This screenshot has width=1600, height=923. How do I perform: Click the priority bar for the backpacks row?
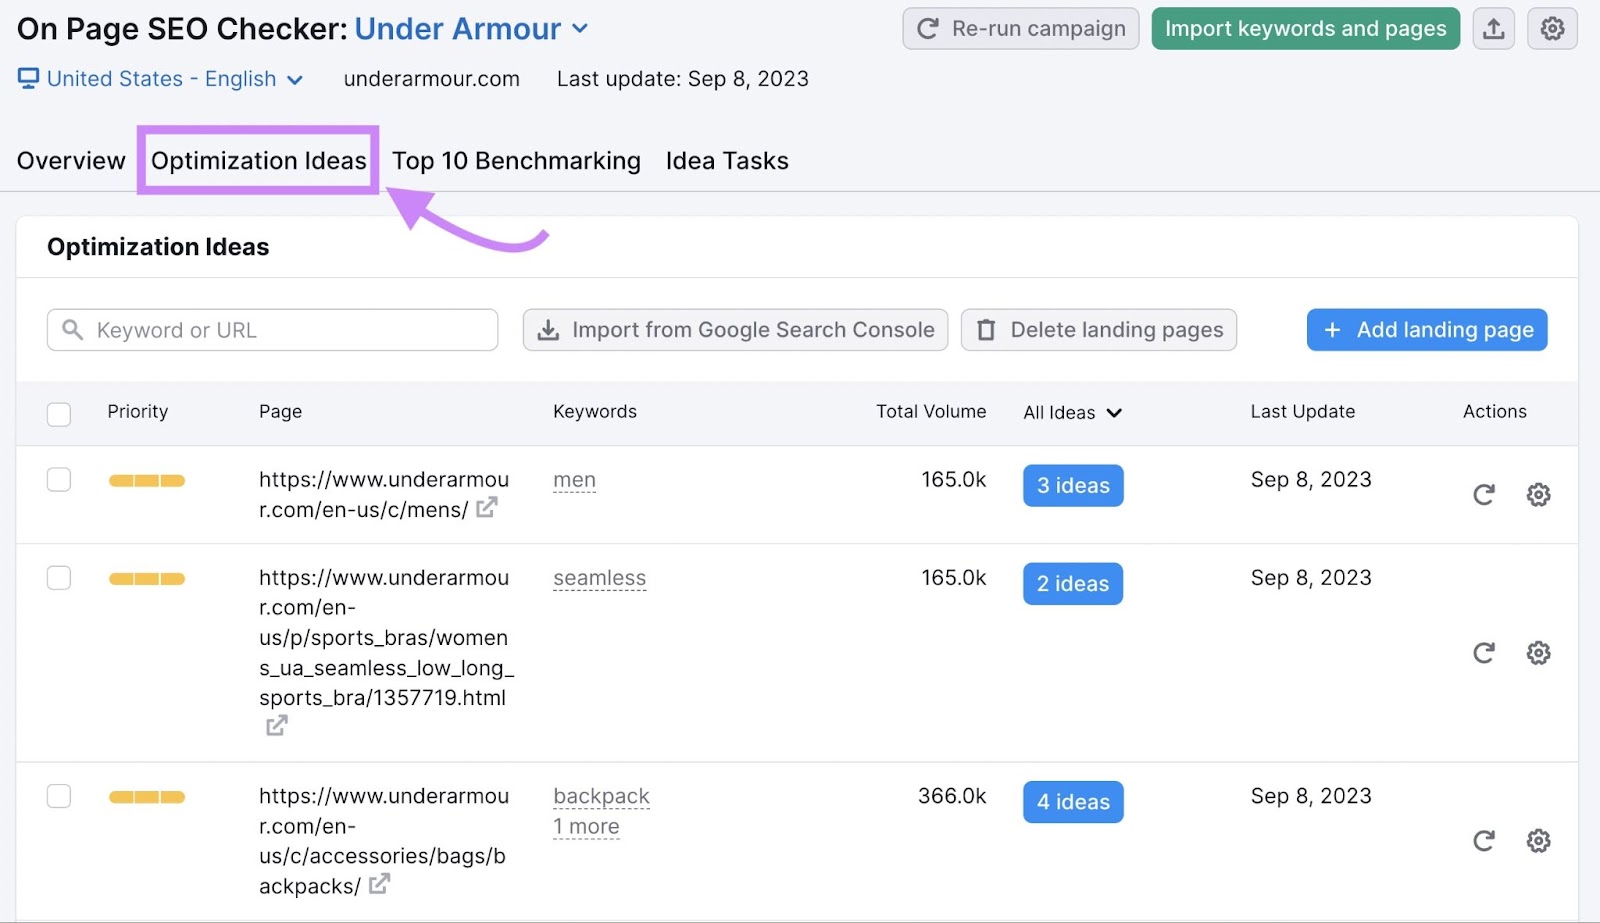tap(147, 797)
